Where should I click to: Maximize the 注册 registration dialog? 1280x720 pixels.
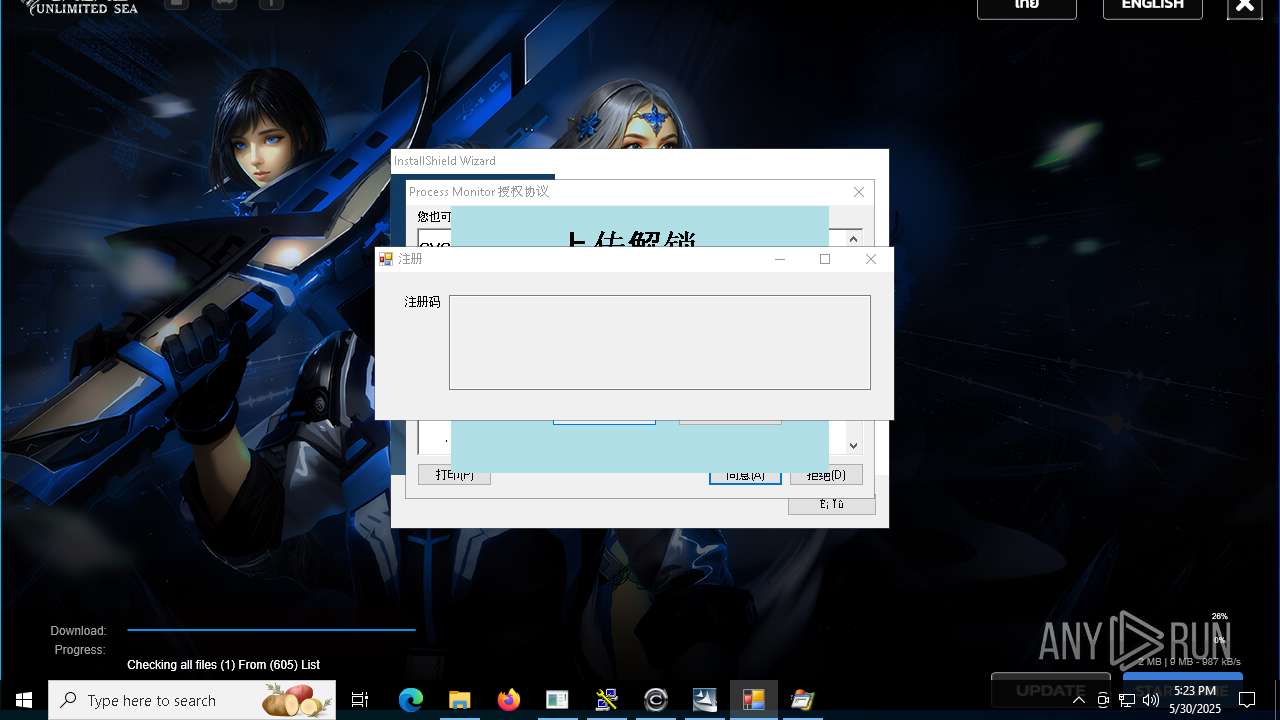(825, 259)
